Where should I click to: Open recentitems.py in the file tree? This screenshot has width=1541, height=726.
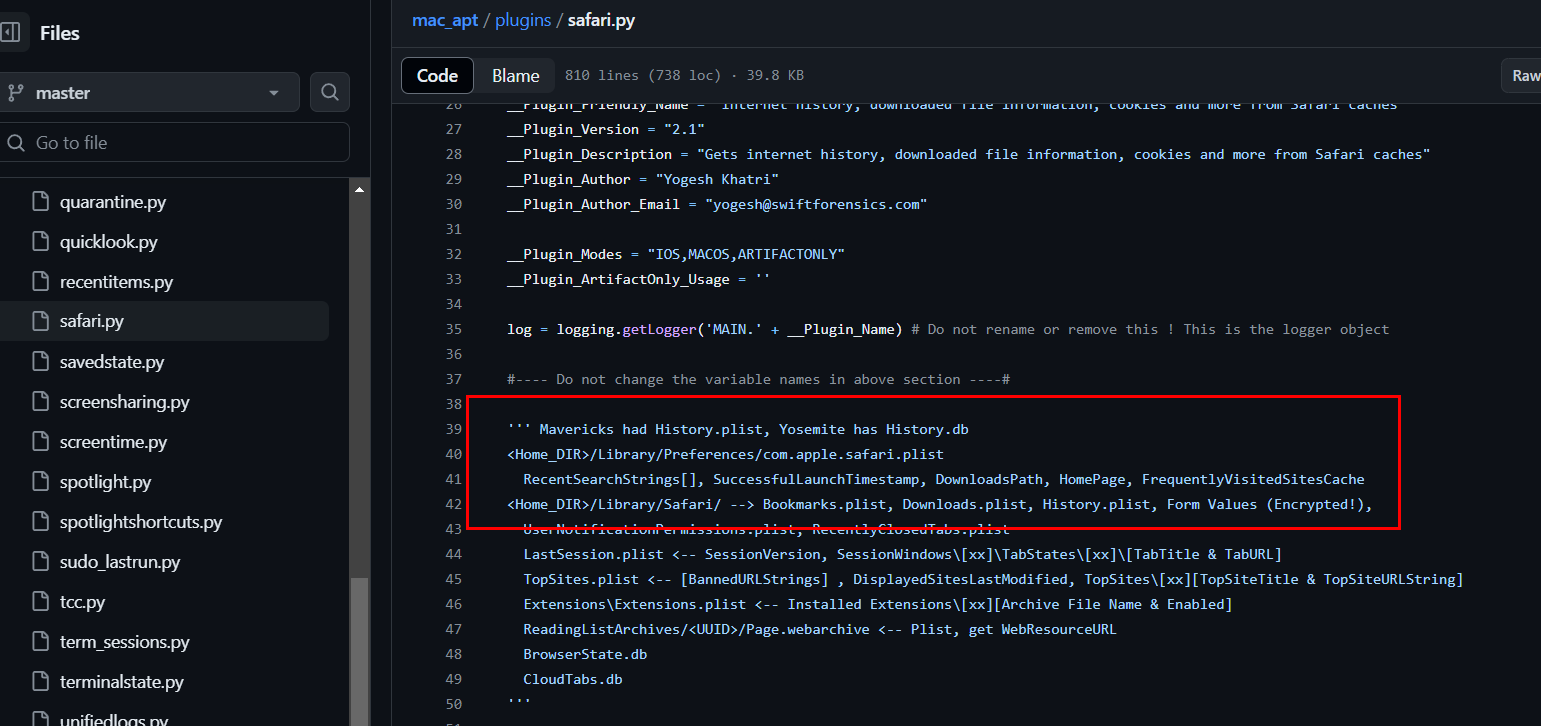[x=116, y=282]
